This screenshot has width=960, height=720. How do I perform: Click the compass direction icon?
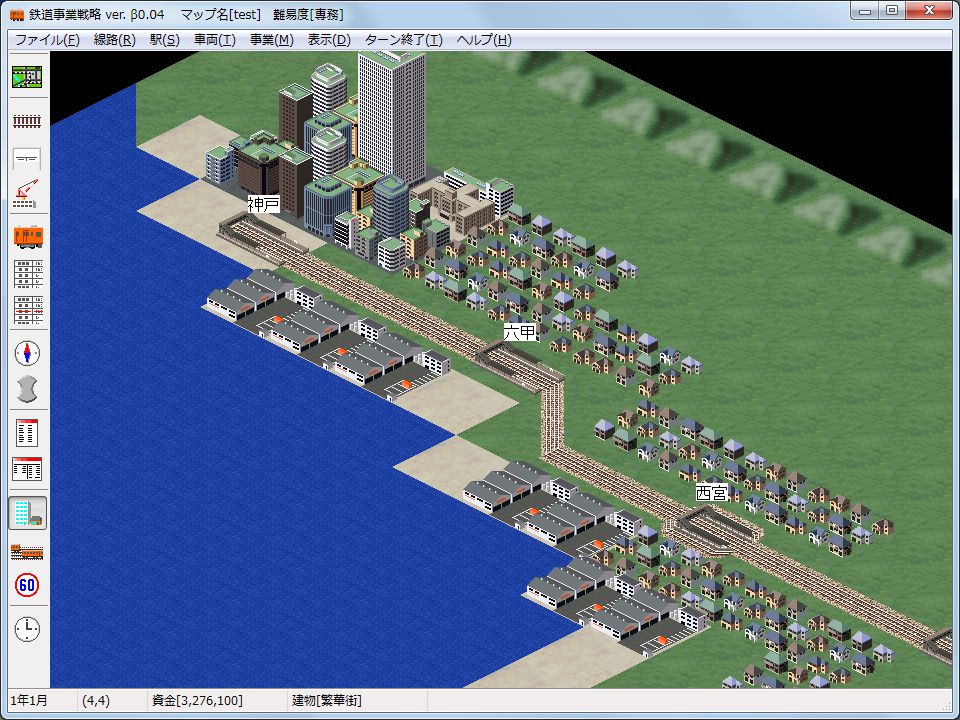[x=27, y=353]
